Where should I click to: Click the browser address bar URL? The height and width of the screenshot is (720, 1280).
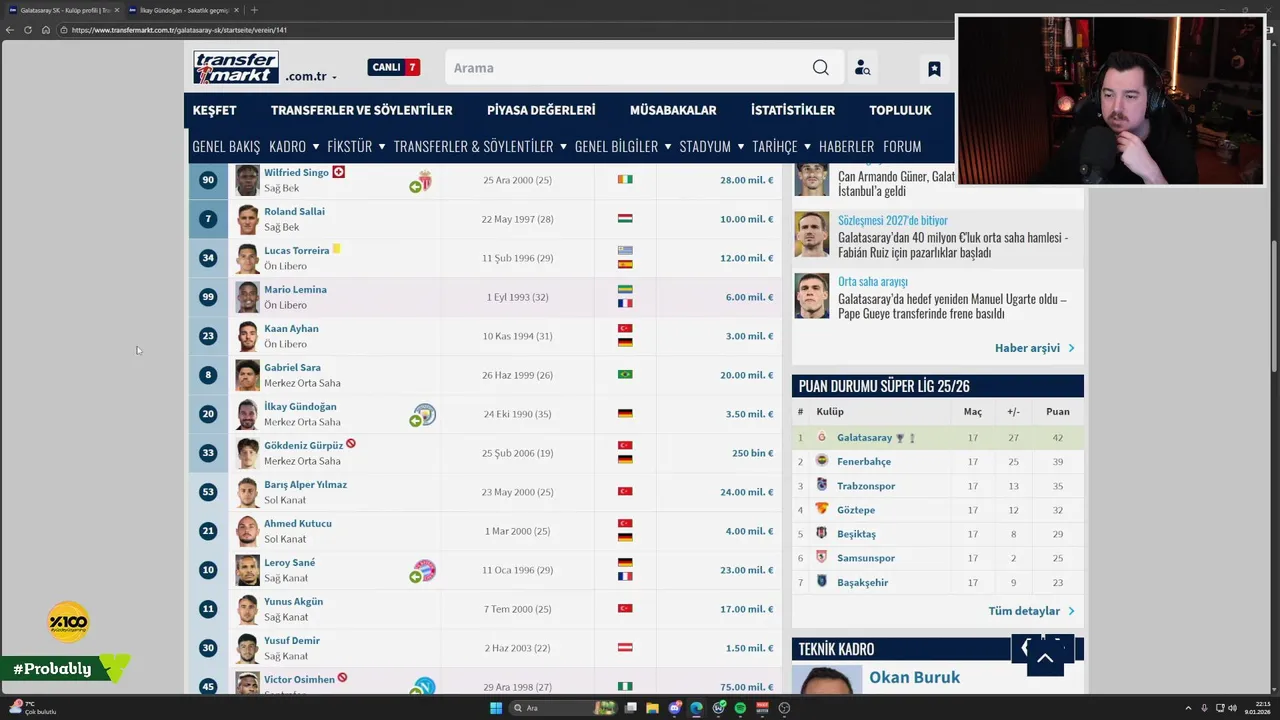(178, 30)
